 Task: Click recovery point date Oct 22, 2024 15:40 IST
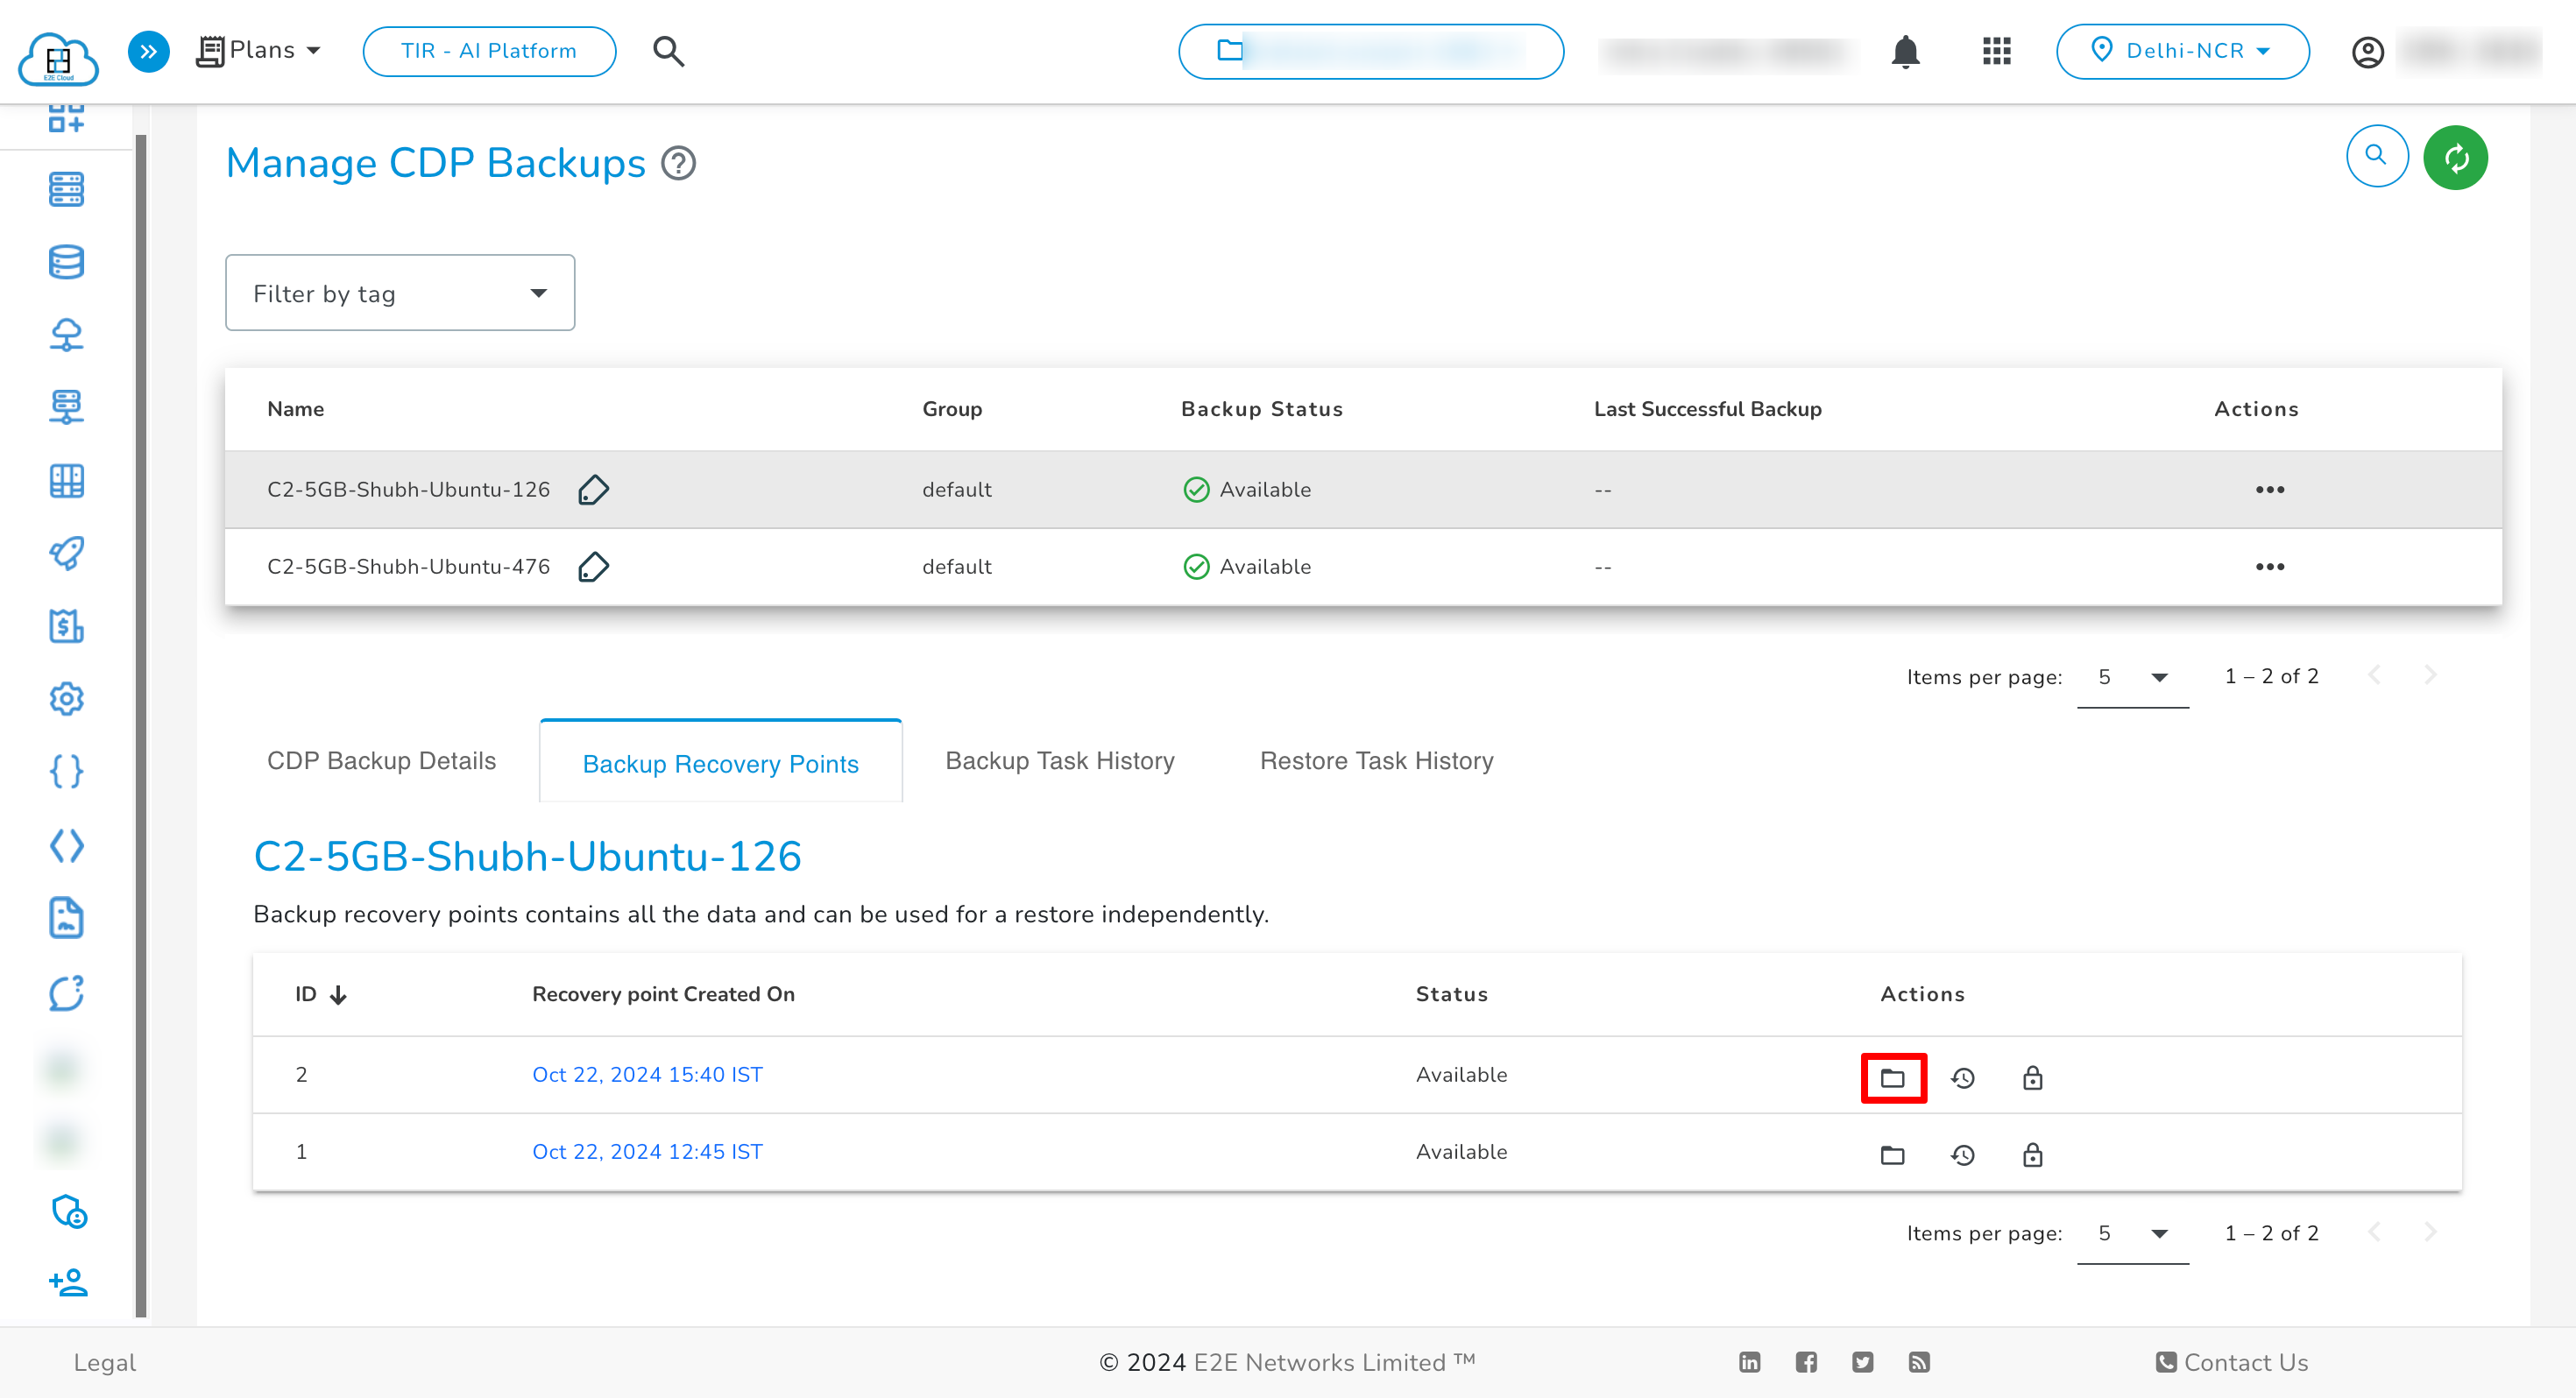(x=649, y=1074)
